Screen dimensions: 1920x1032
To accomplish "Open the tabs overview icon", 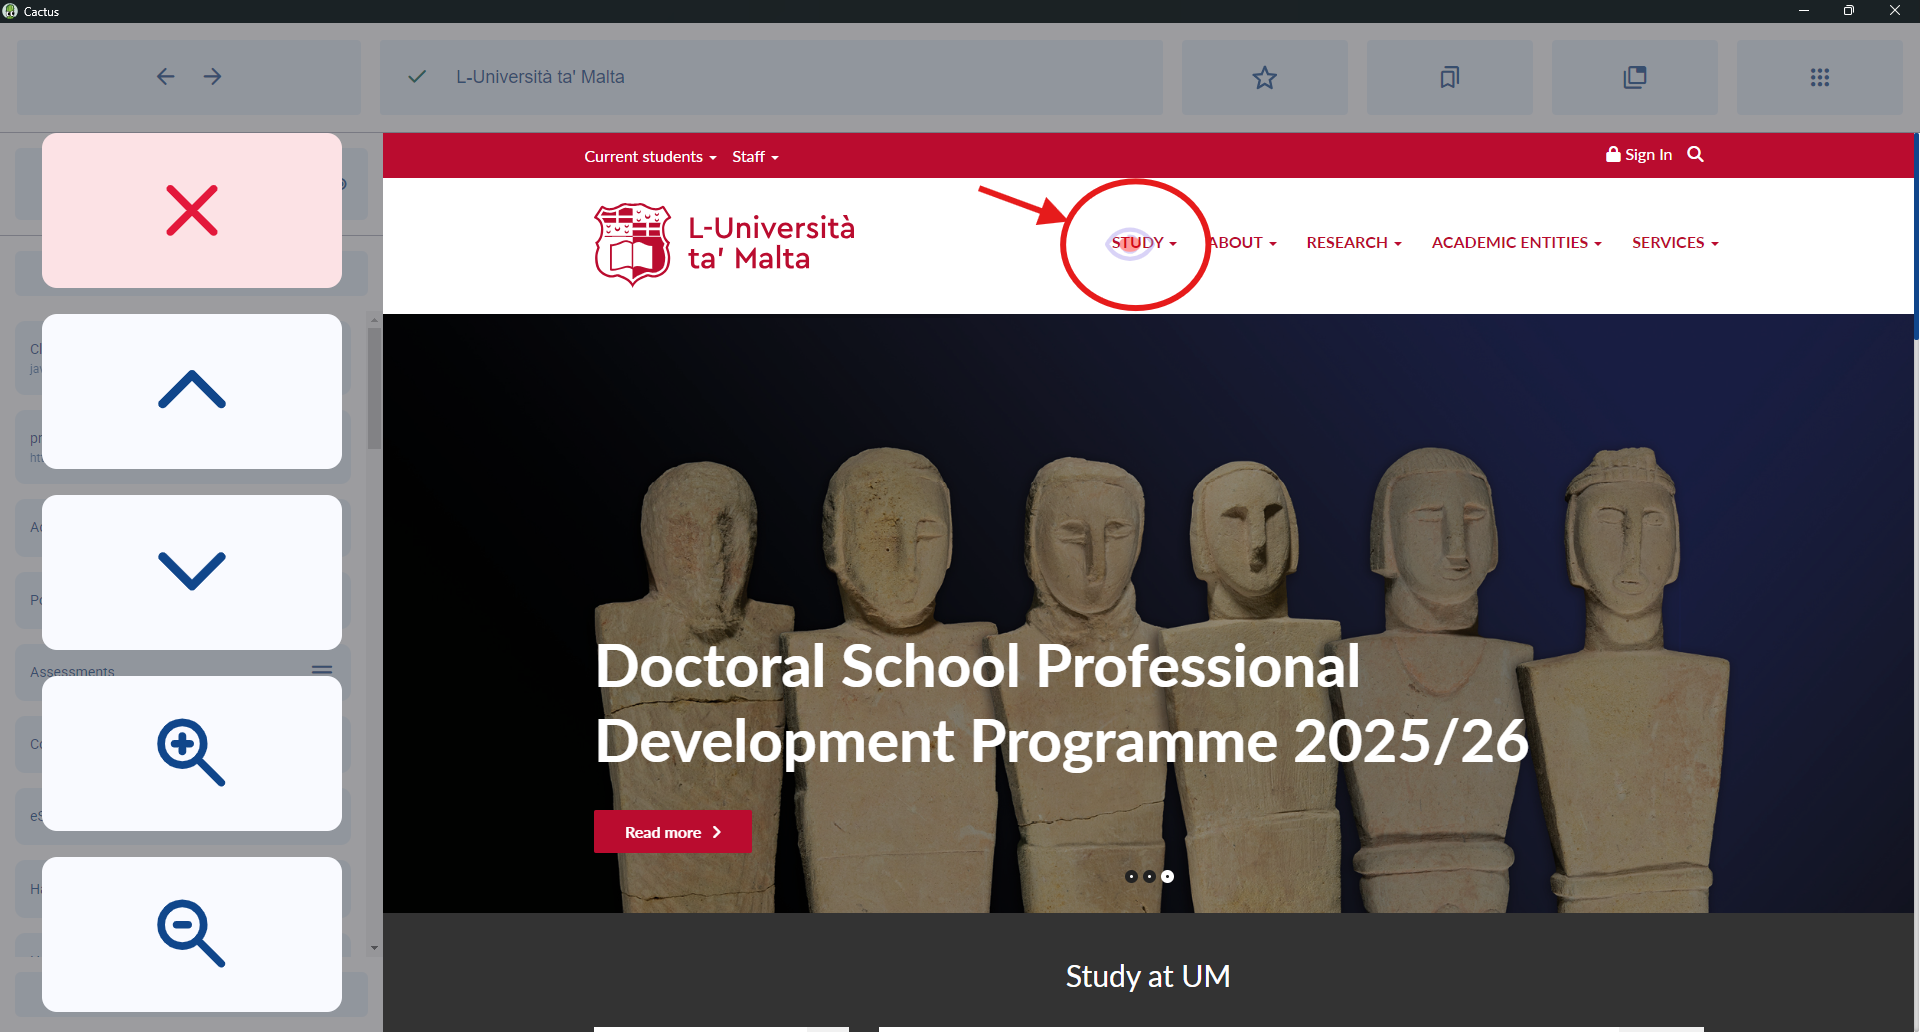I will pyautogui.click(x=1634, y=77).
